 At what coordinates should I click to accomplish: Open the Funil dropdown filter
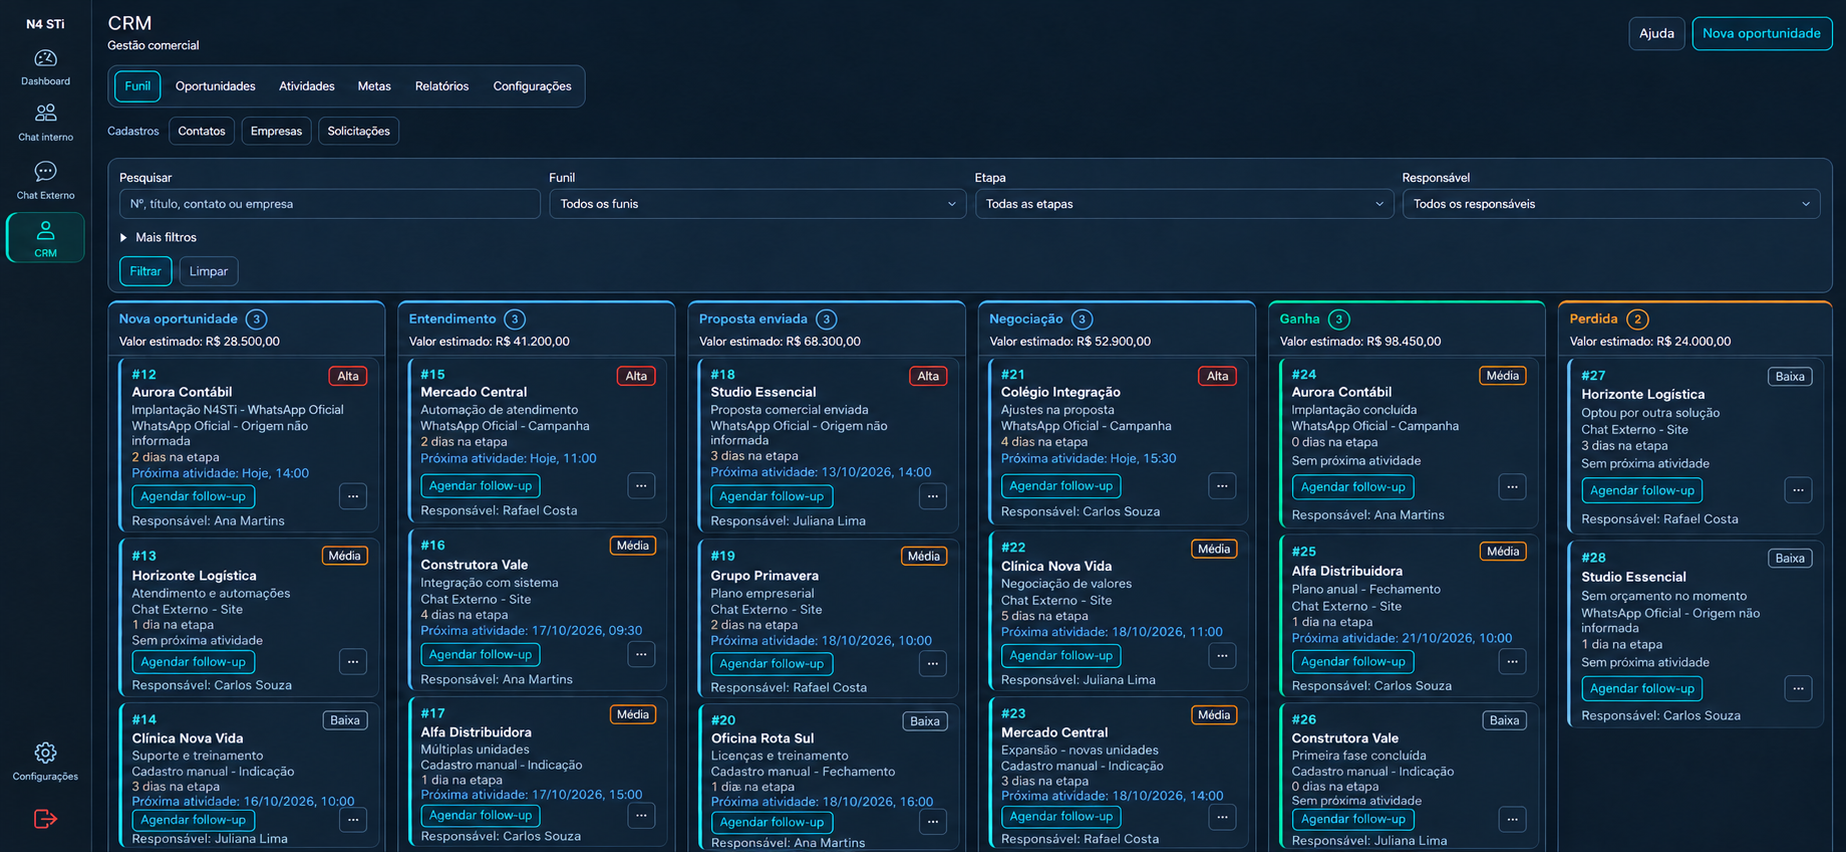[x=757, y=204]
